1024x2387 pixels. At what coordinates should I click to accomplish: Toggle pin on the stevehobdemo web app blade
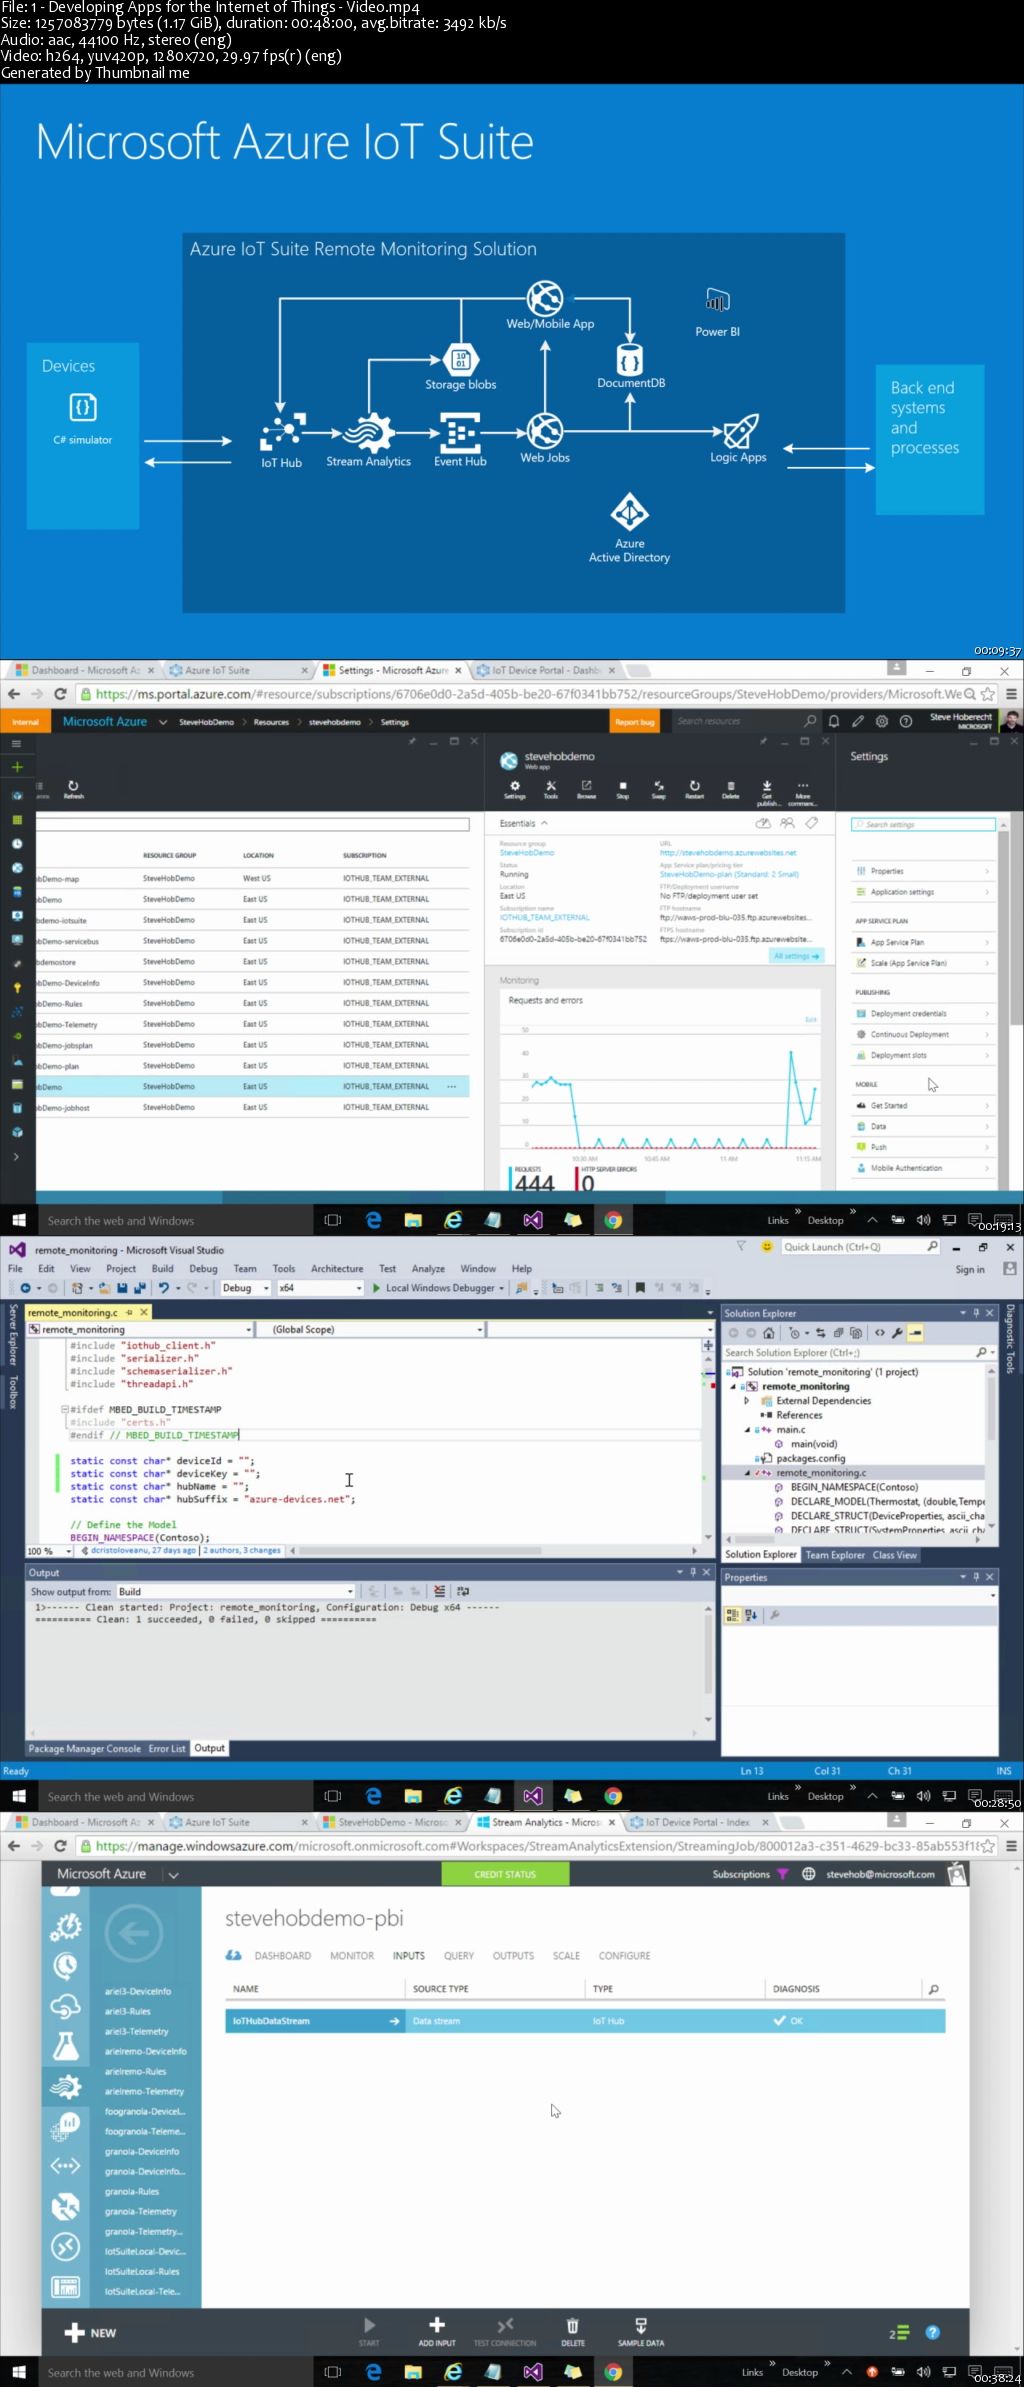tap(763, 741)
